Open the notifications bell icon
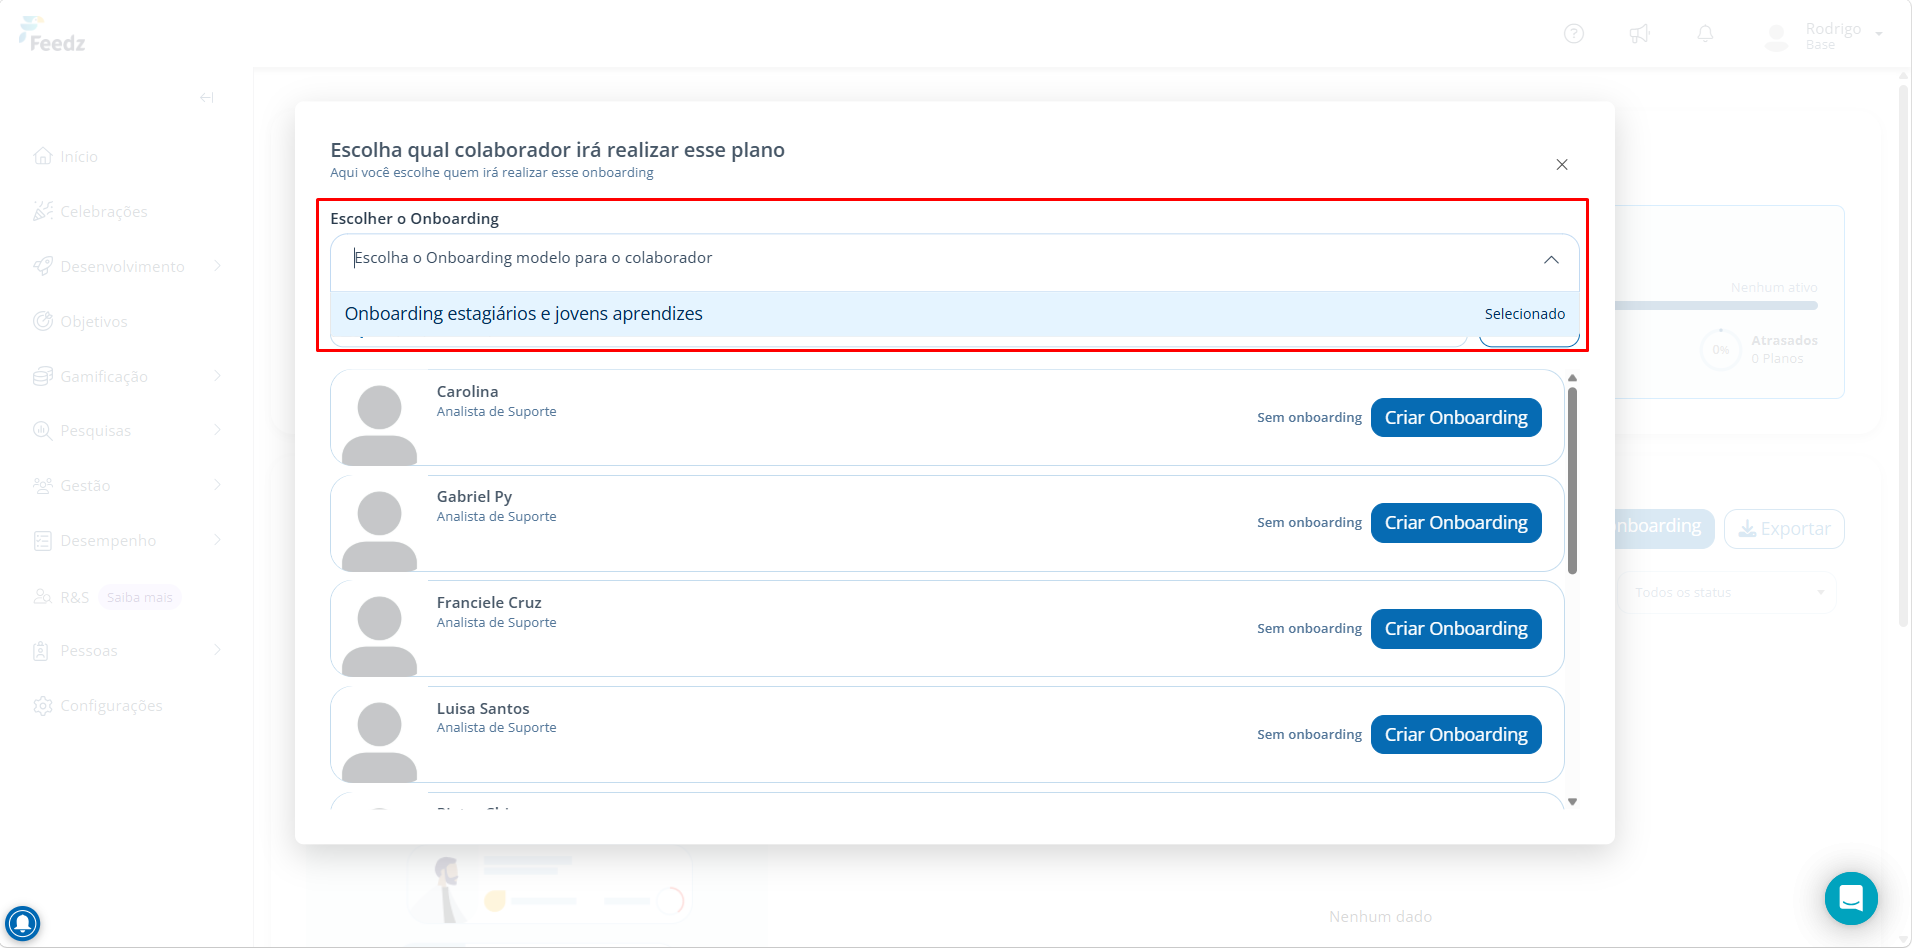Image resolution: width=1912 pixels, height=948 pixels. pyautogui.click(x=1705, y=34)
